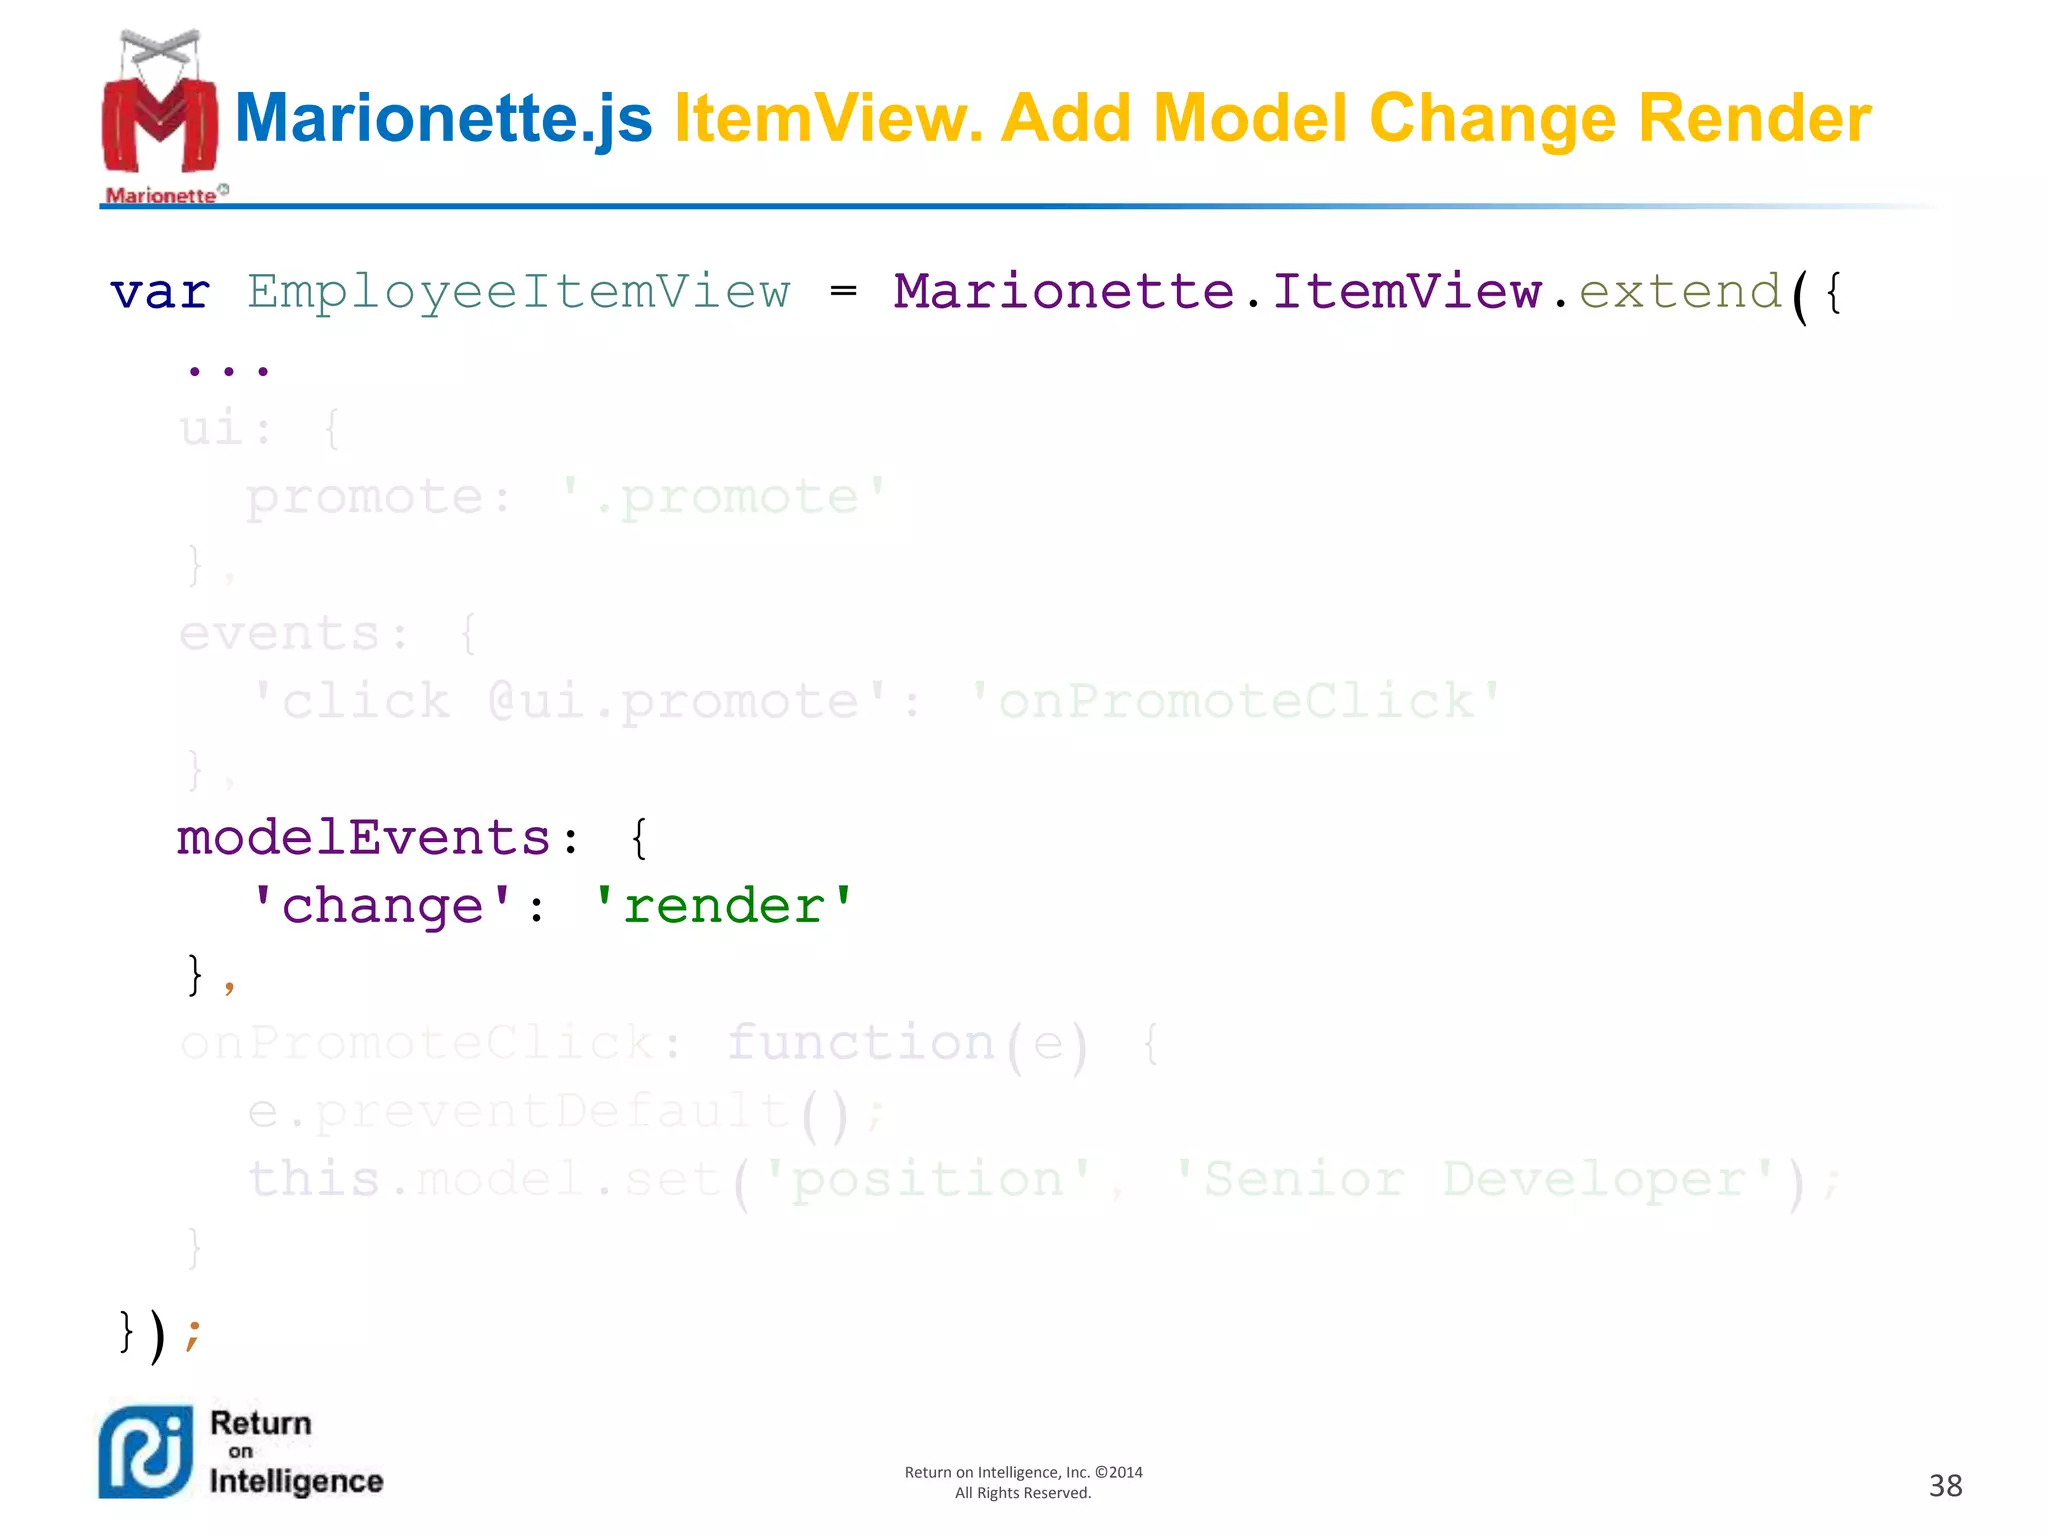
Task: Click the 'EmployeeItemView' variable name
Action: (519, 293)
